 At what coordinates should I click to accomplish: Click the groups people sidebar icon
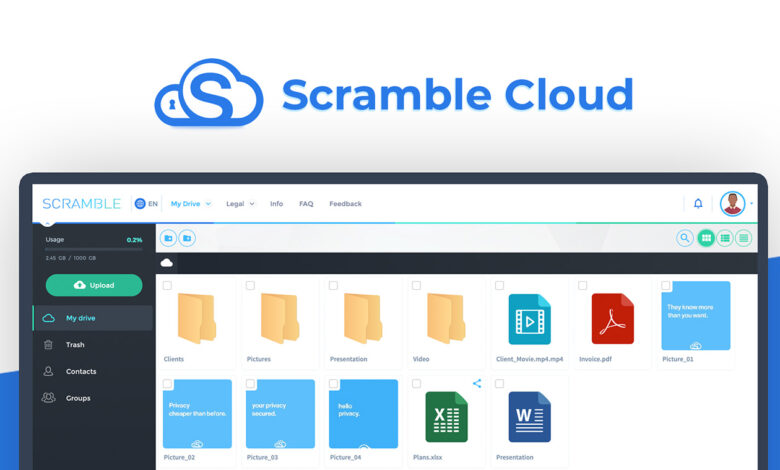[x=48, y=398]
